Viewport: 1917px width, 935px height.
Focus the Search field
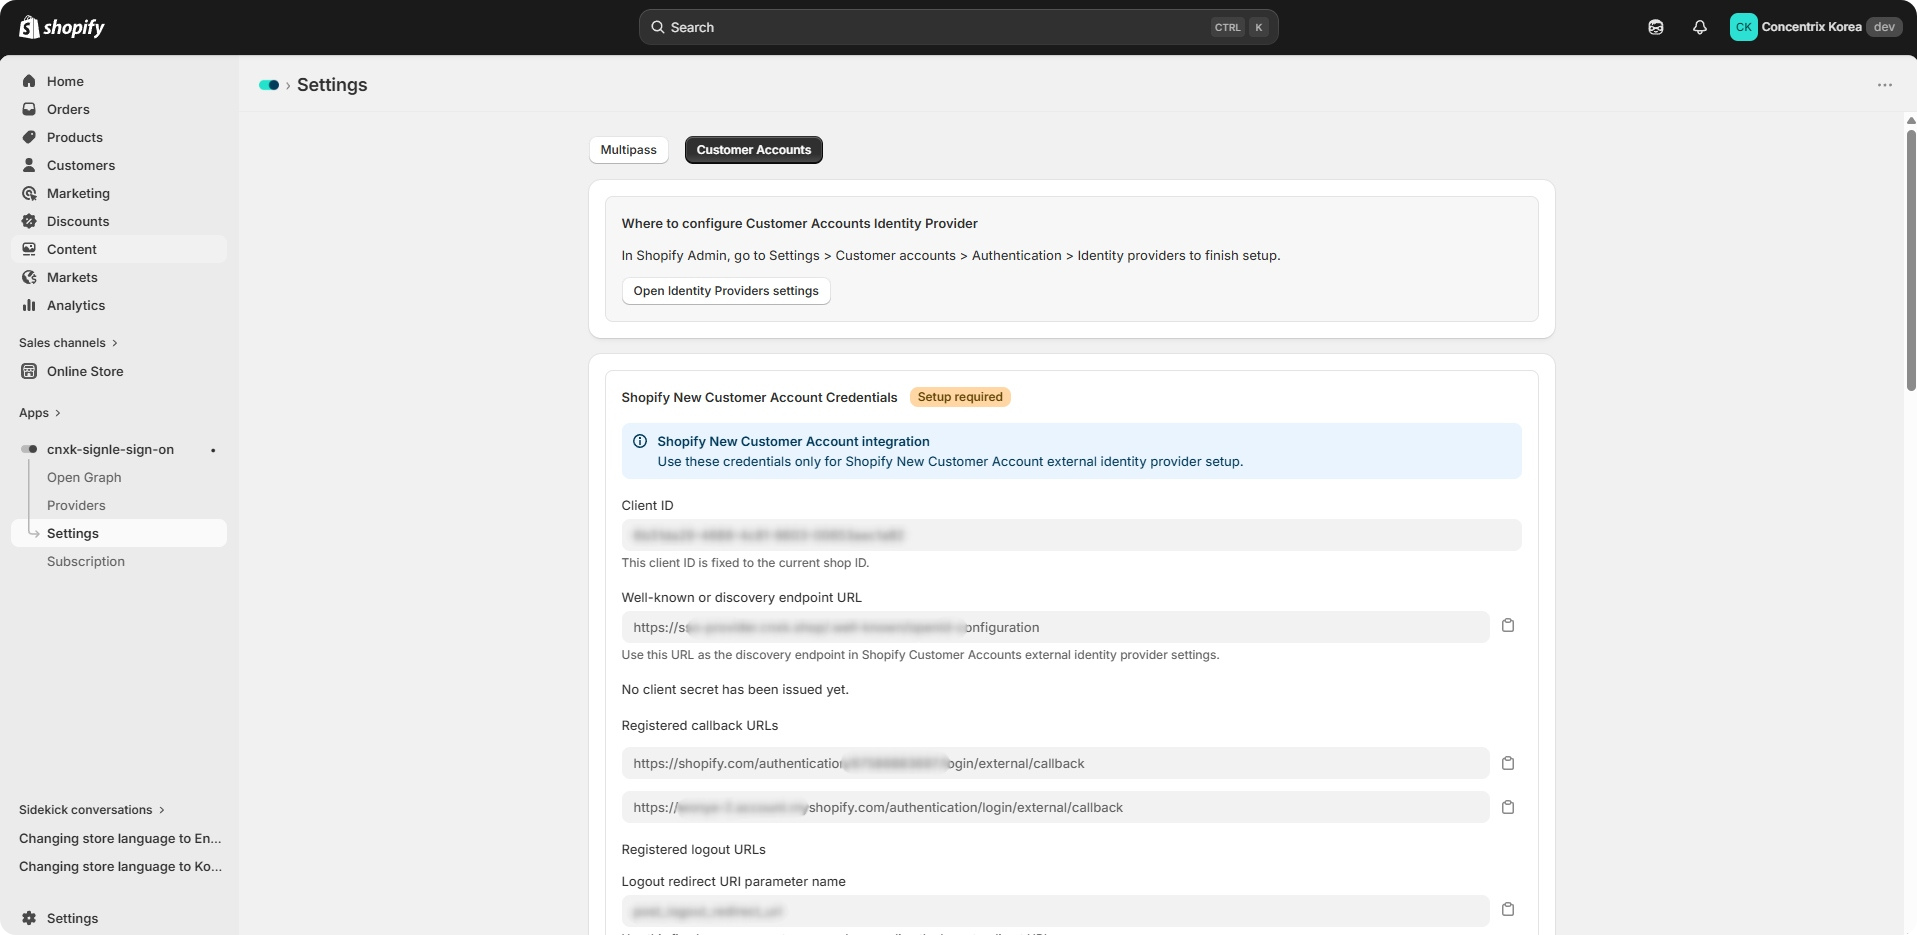point(958,27)
